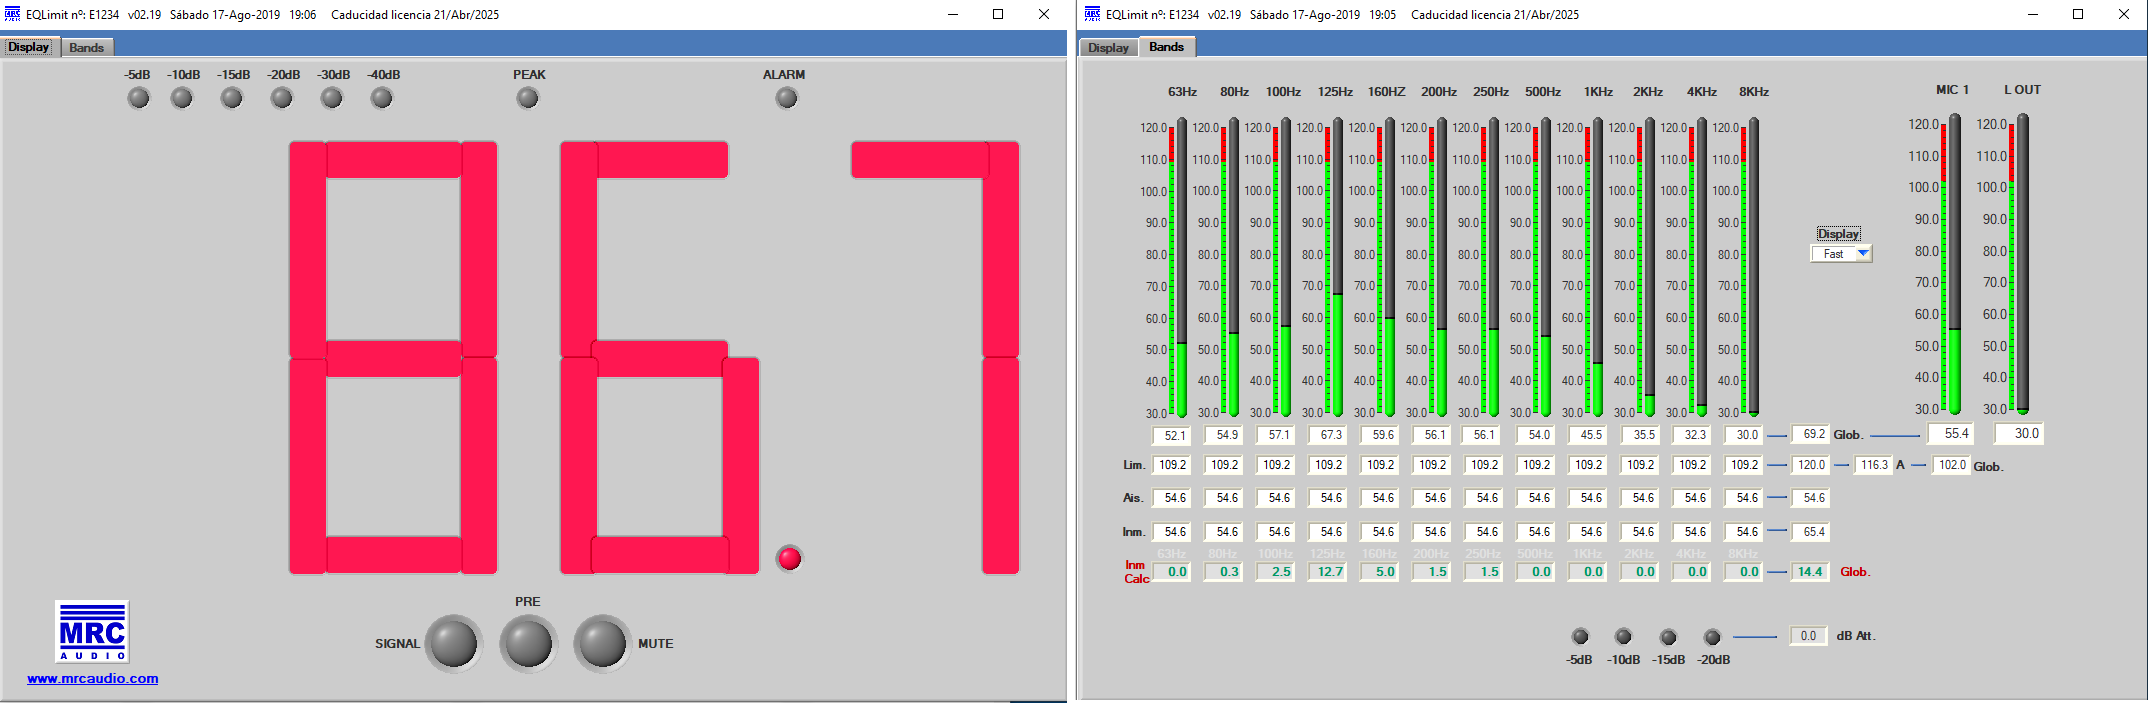Click the -10dB attenuation LED in Bands window

(1623, 637)
